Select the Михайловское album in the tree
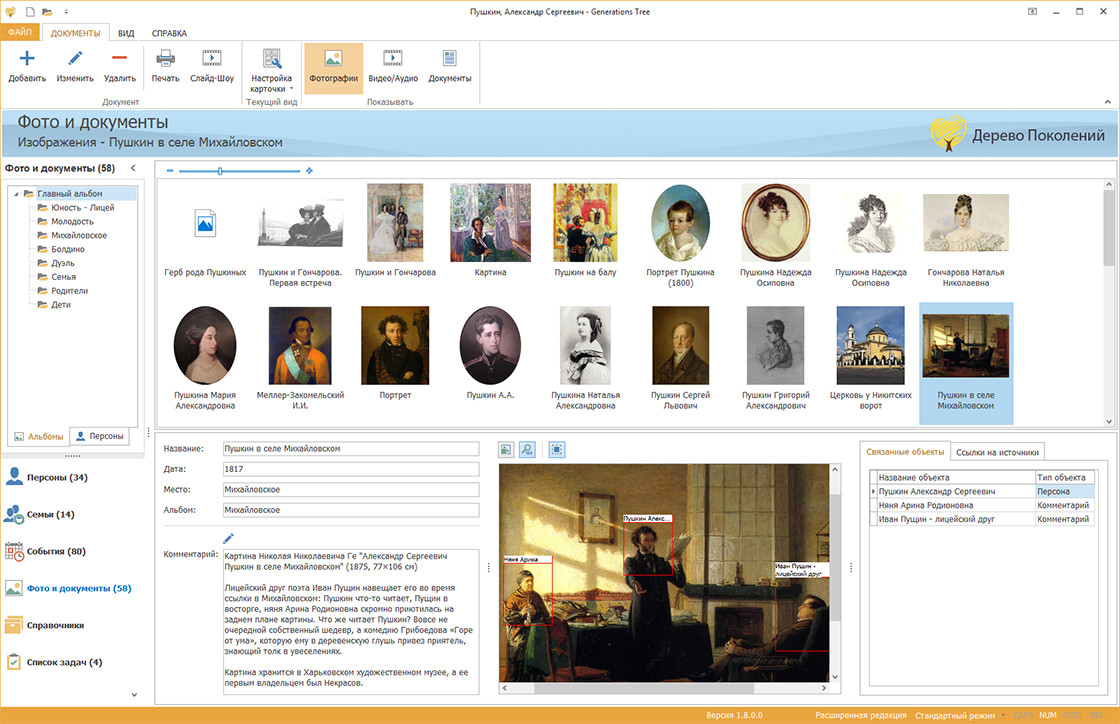Viewport: 1120px width, 724px height. click(79, 235)
